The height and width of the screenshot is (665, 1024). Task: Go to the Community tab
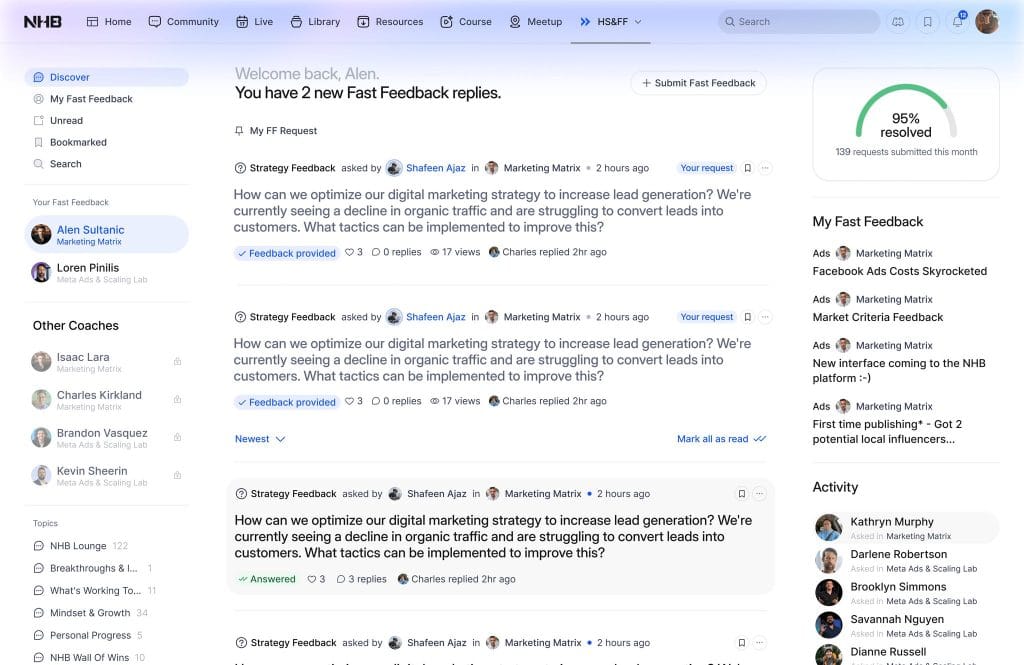184,22
